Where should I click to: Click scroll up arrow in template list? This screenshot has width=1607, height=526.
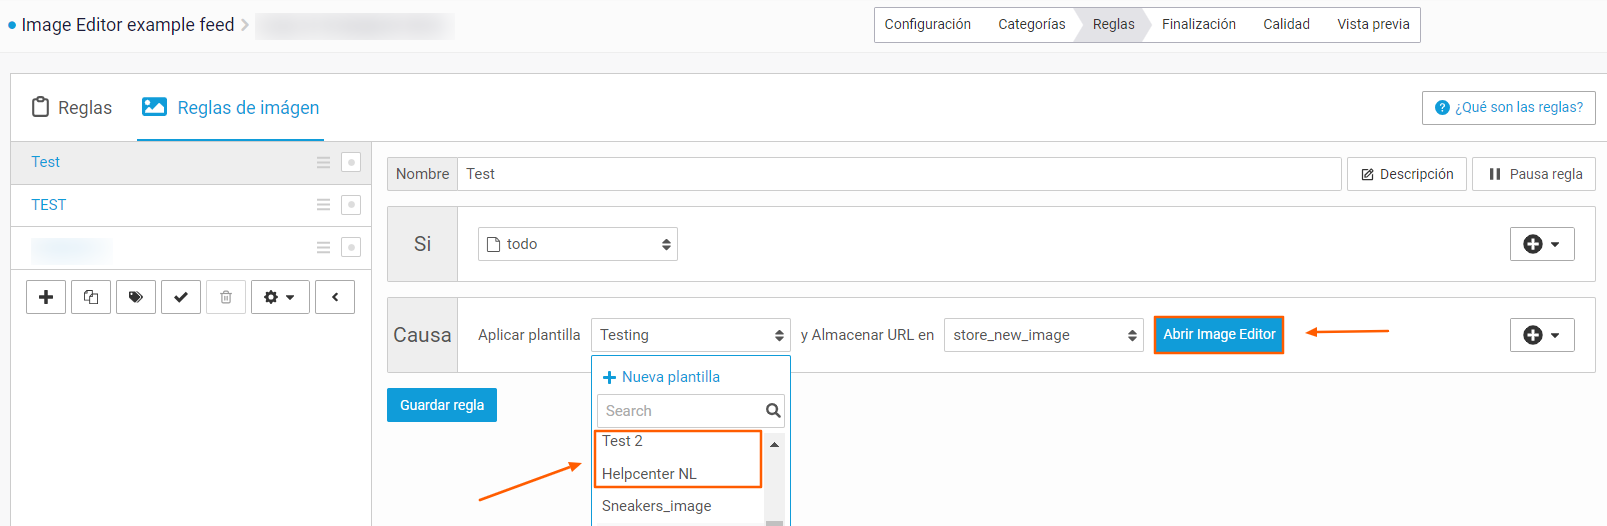[x=774, y=444]
